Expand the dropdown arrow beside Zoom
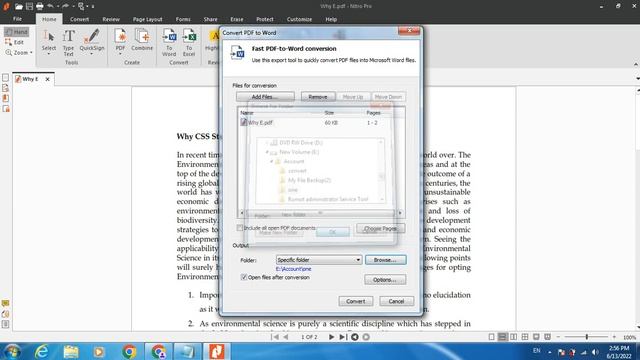 pos(31,53)
